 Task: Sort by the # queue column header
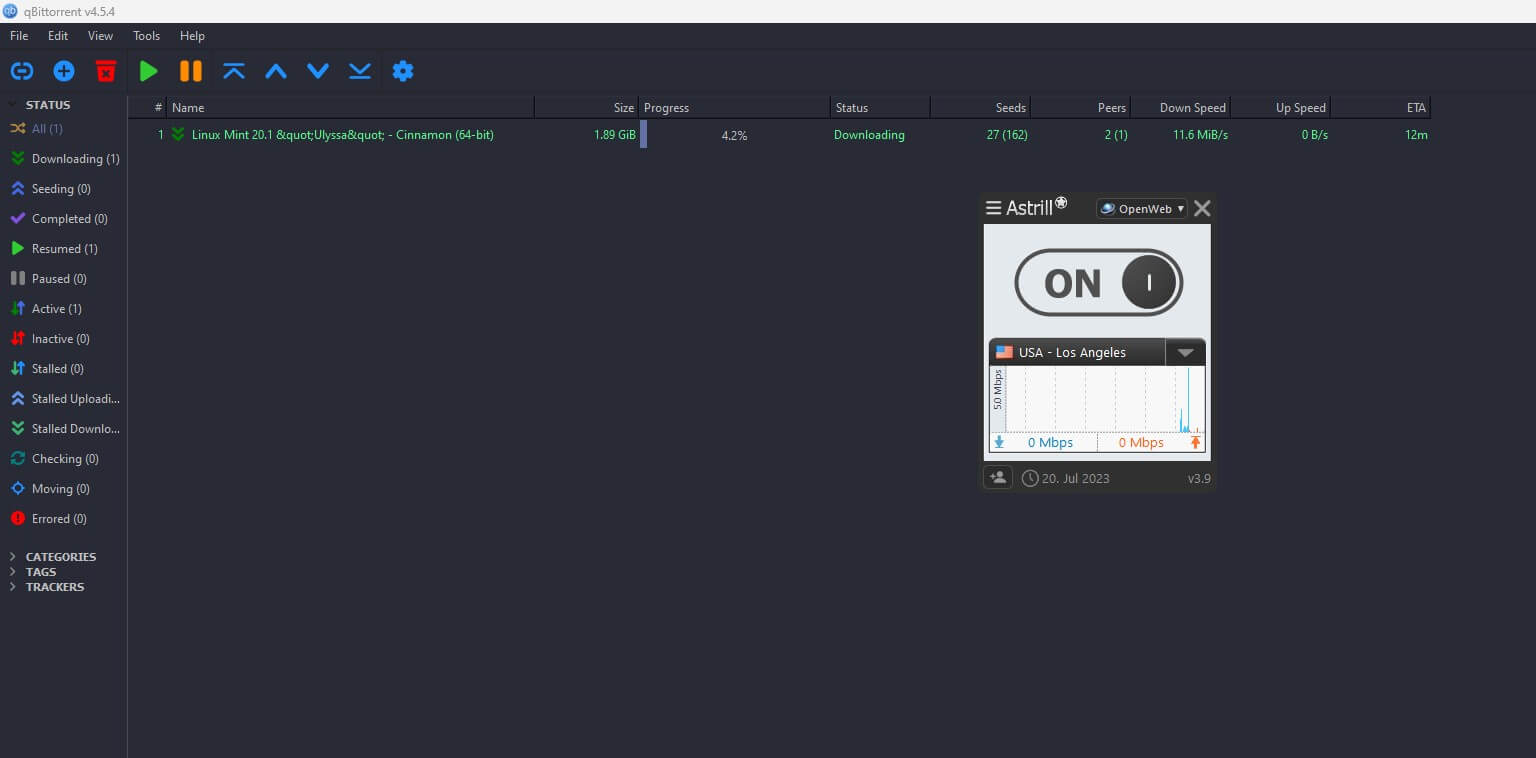coord(148,108)
